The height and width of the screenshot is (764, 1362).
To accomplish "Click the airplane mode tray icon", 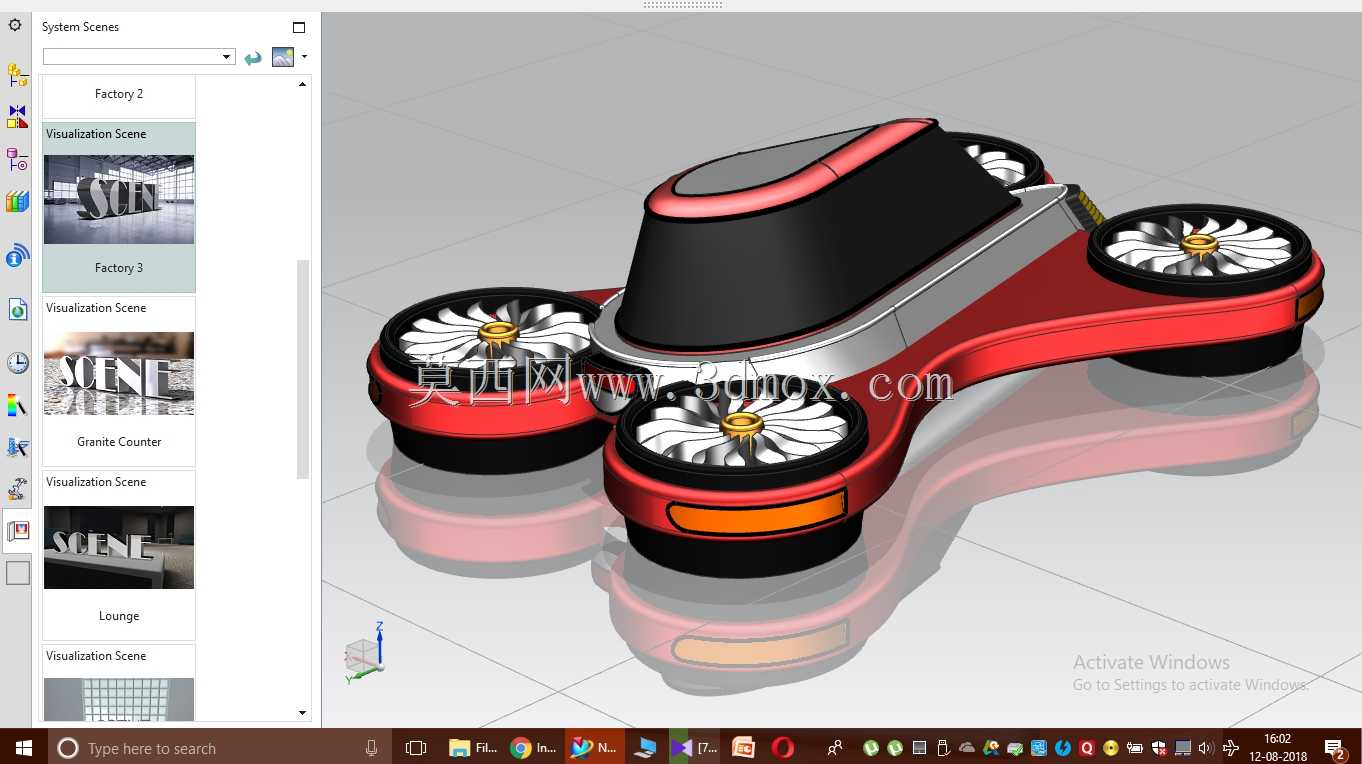I will point(1231,748).
